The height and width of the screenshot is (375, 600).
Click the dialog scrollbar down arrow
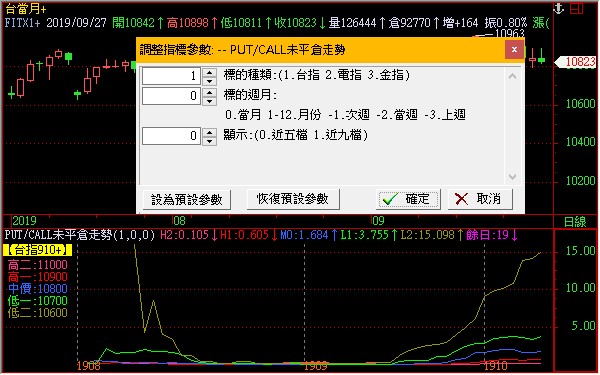[512, 177]
